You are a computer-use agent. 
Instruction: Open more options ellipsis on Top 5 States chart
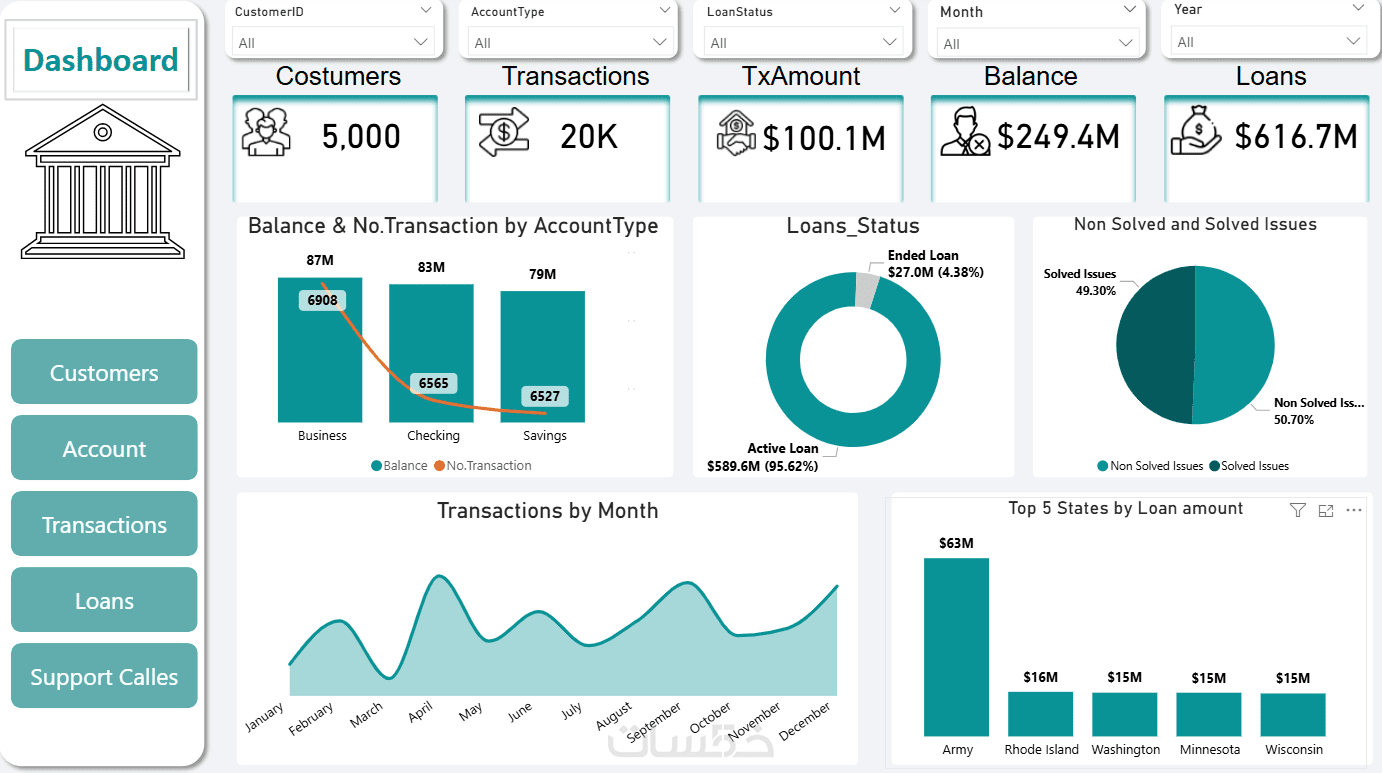[x=1354, y=510]
